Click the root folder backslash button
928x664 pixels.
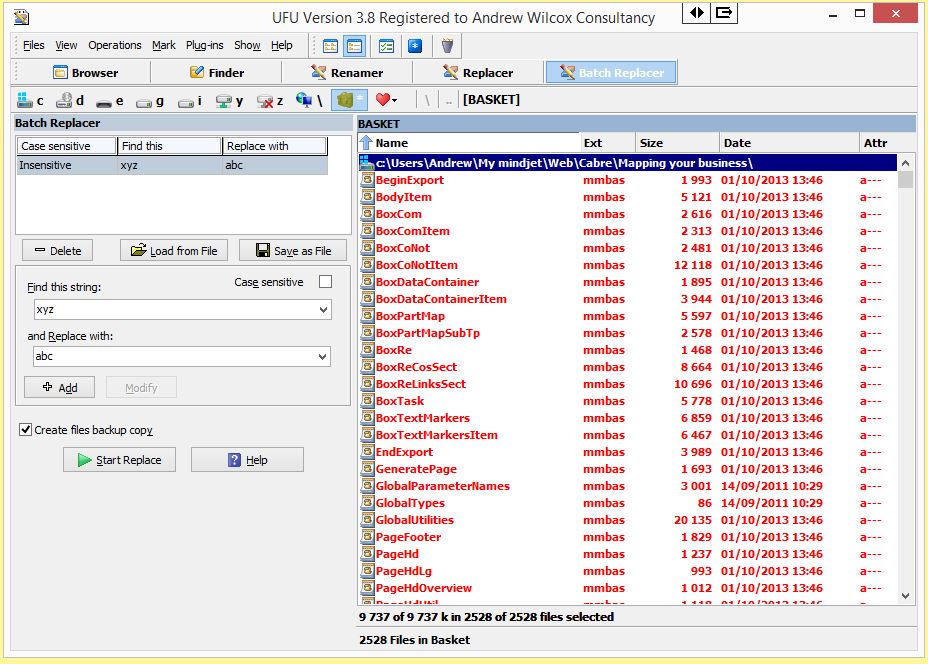coord(427,101)
